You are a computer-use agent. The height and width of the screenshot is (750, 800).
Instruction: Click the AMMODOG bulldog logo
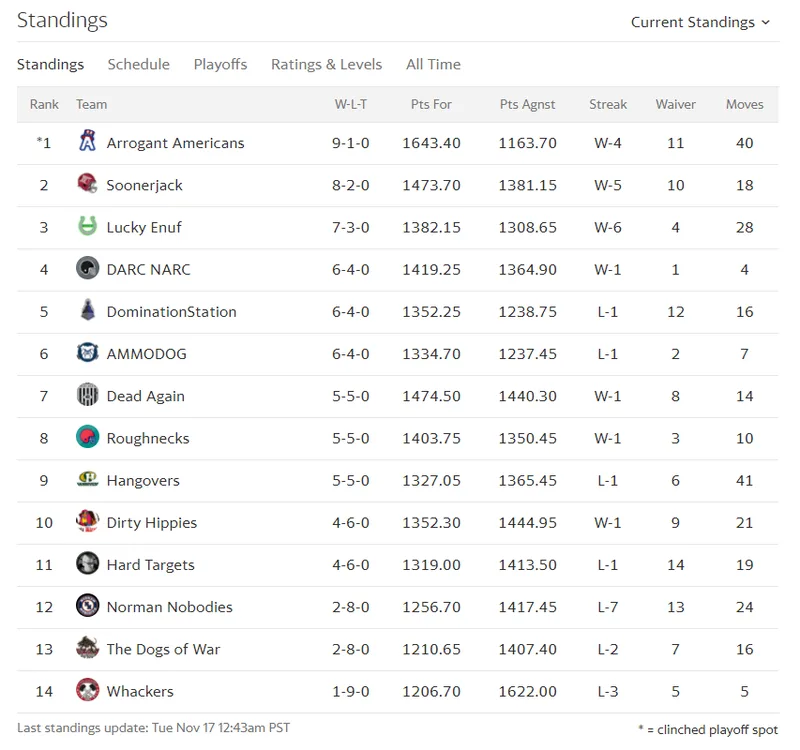(87, 353)
